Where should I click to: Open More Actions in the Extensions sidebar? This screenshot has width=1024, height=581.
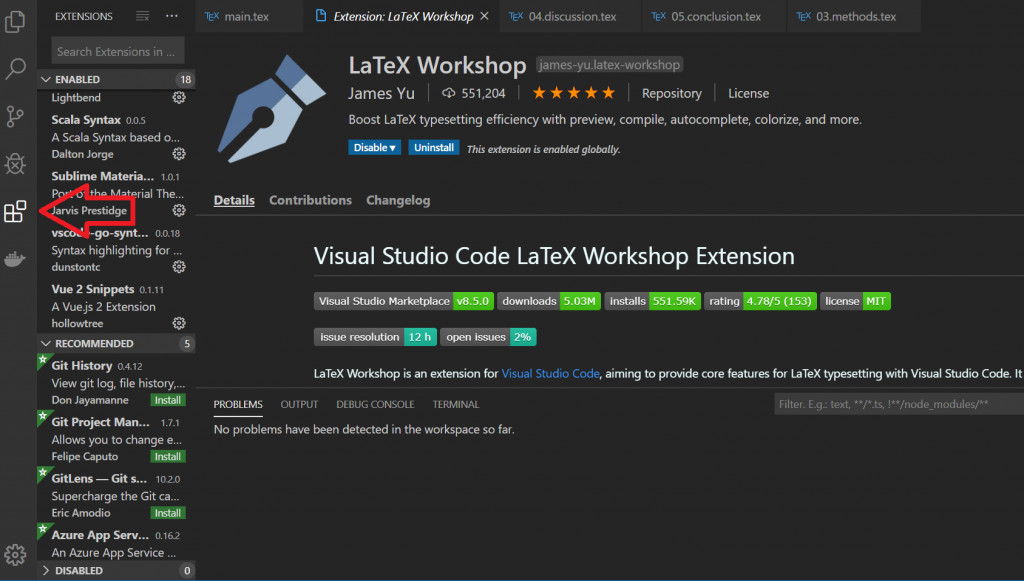[171, 16]
